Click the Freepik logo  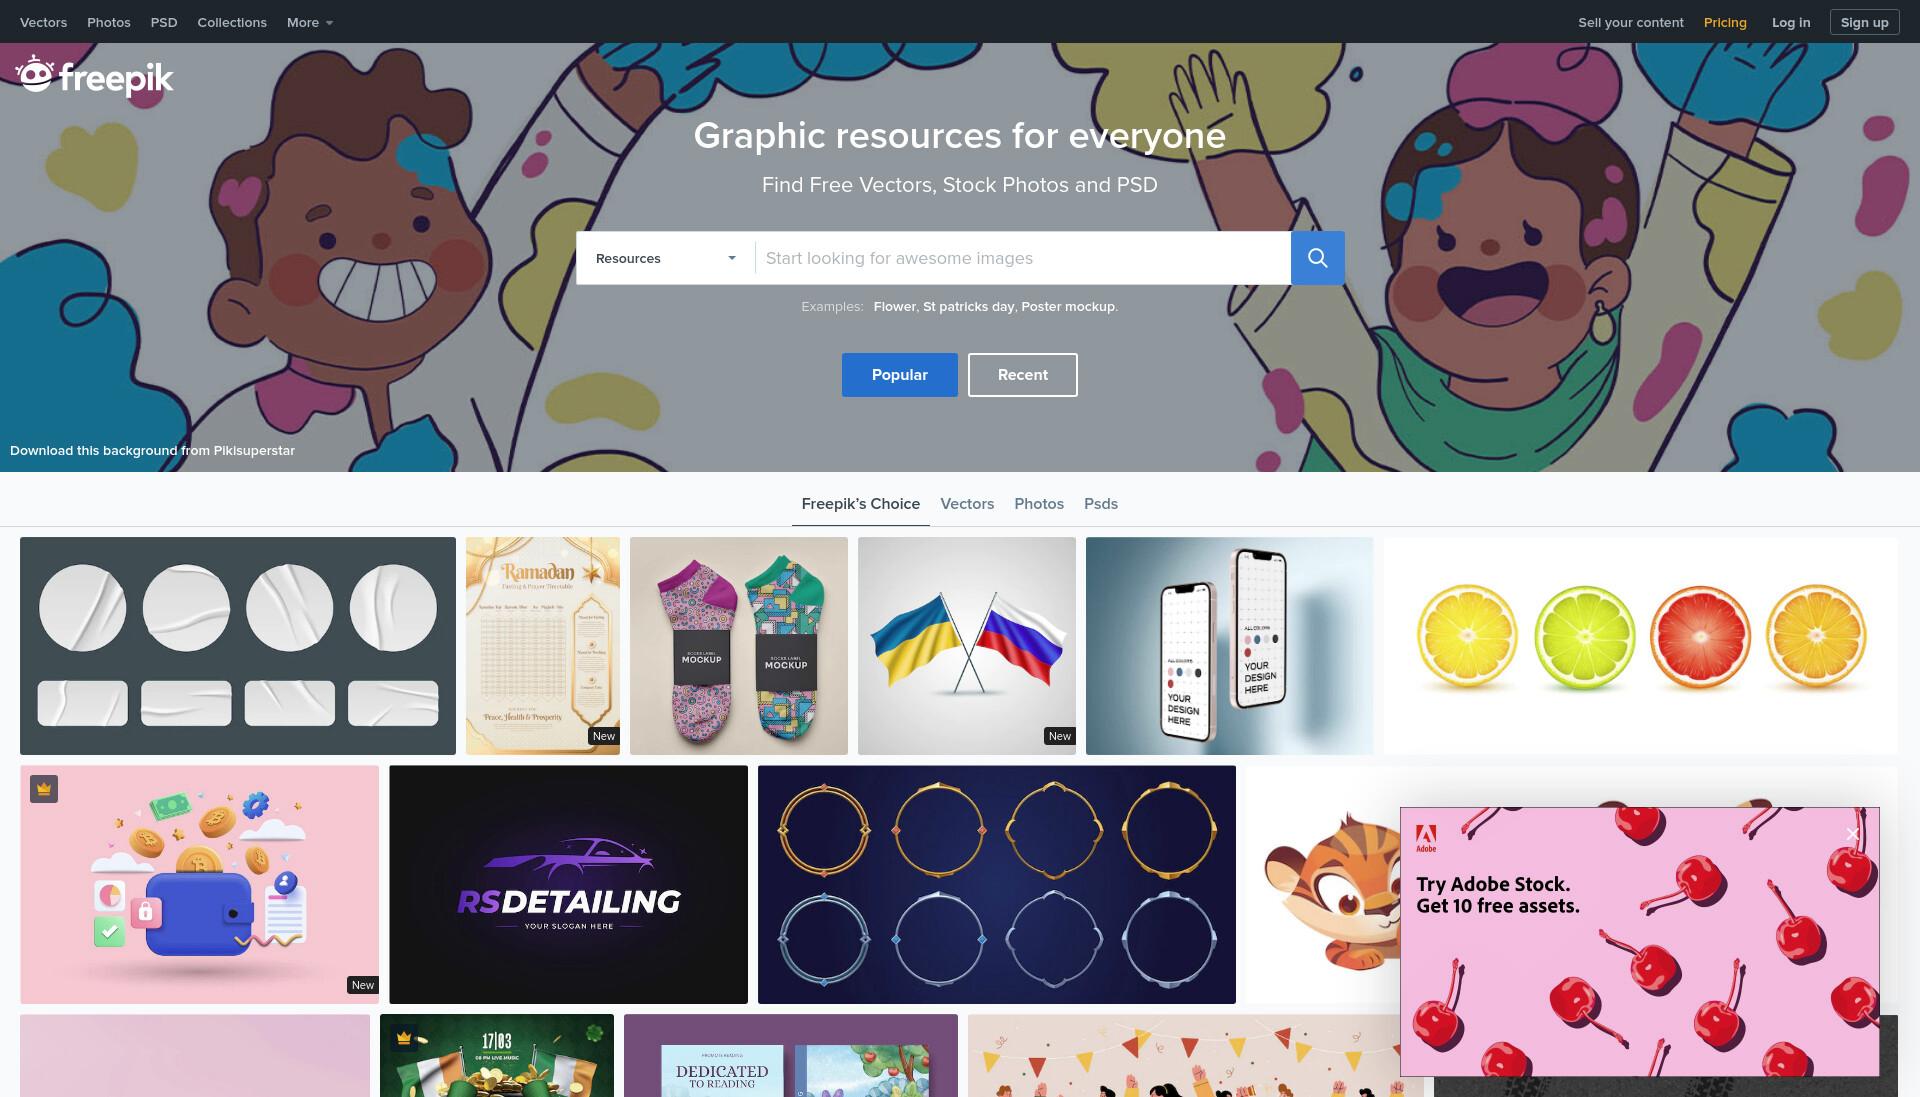click(94, 76)
